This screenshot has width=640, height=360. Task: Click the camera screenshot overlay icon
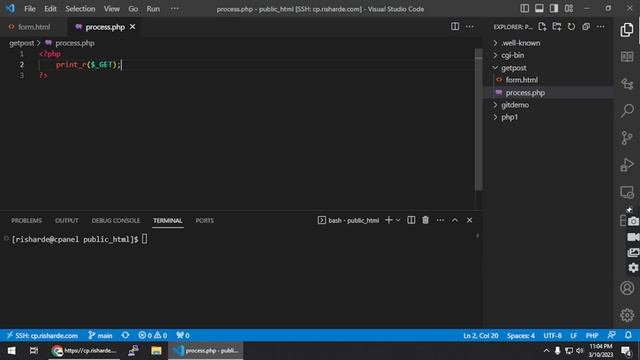pyautogui.click(x=633, y=221)
